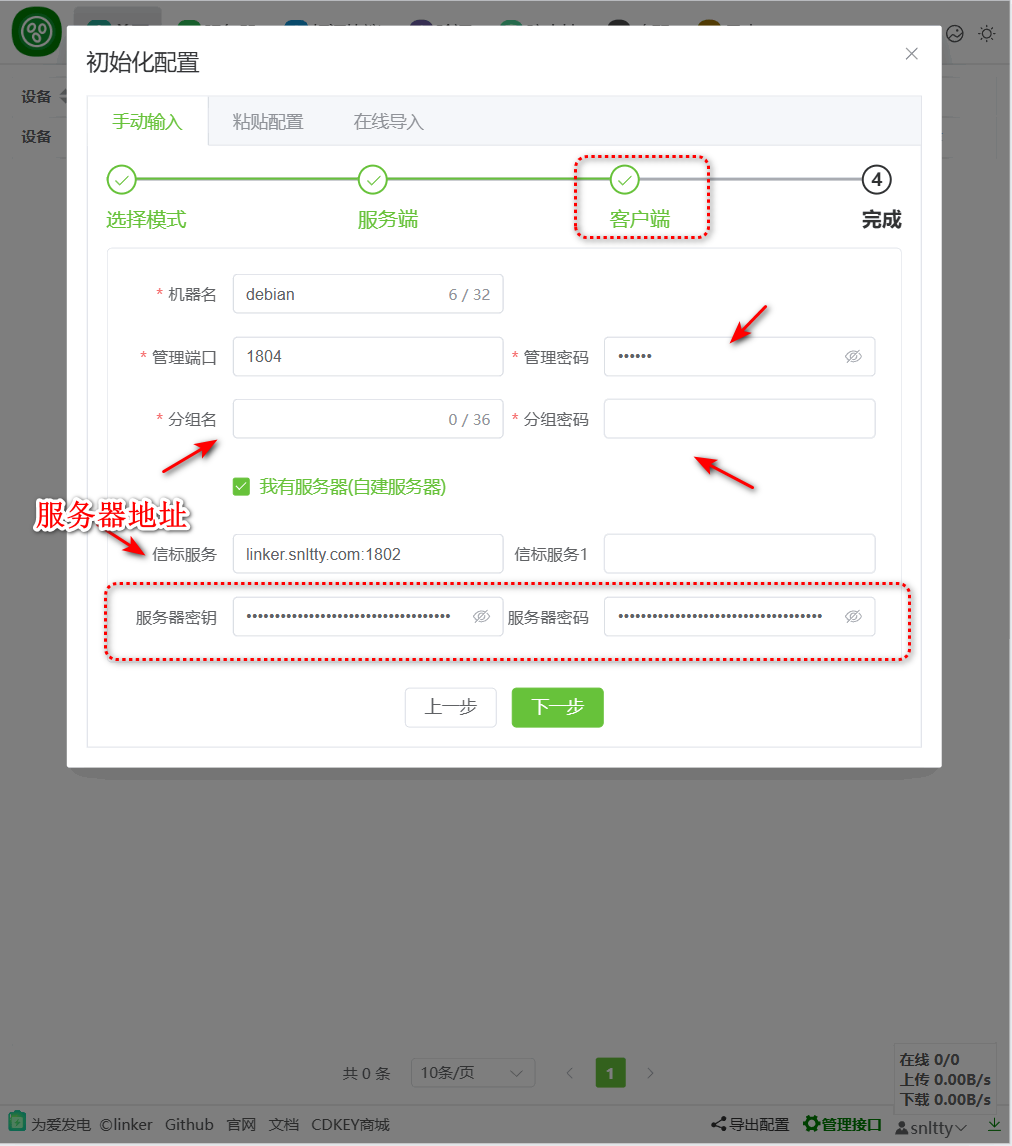The width and height of the screenshot is (1012, 1146).
Task: Click the download arrow icon
Action: [994, 1125]
